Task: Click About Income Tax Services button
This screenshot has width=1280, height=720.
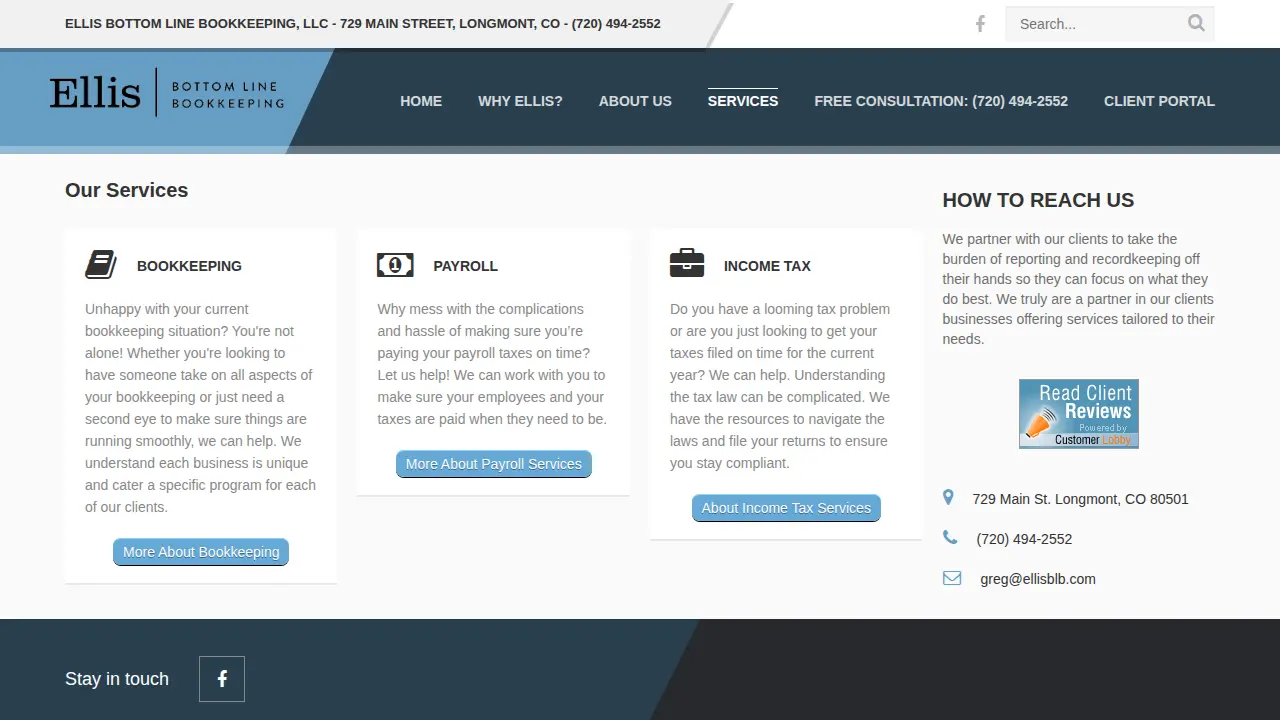Action: coord(786,508)
